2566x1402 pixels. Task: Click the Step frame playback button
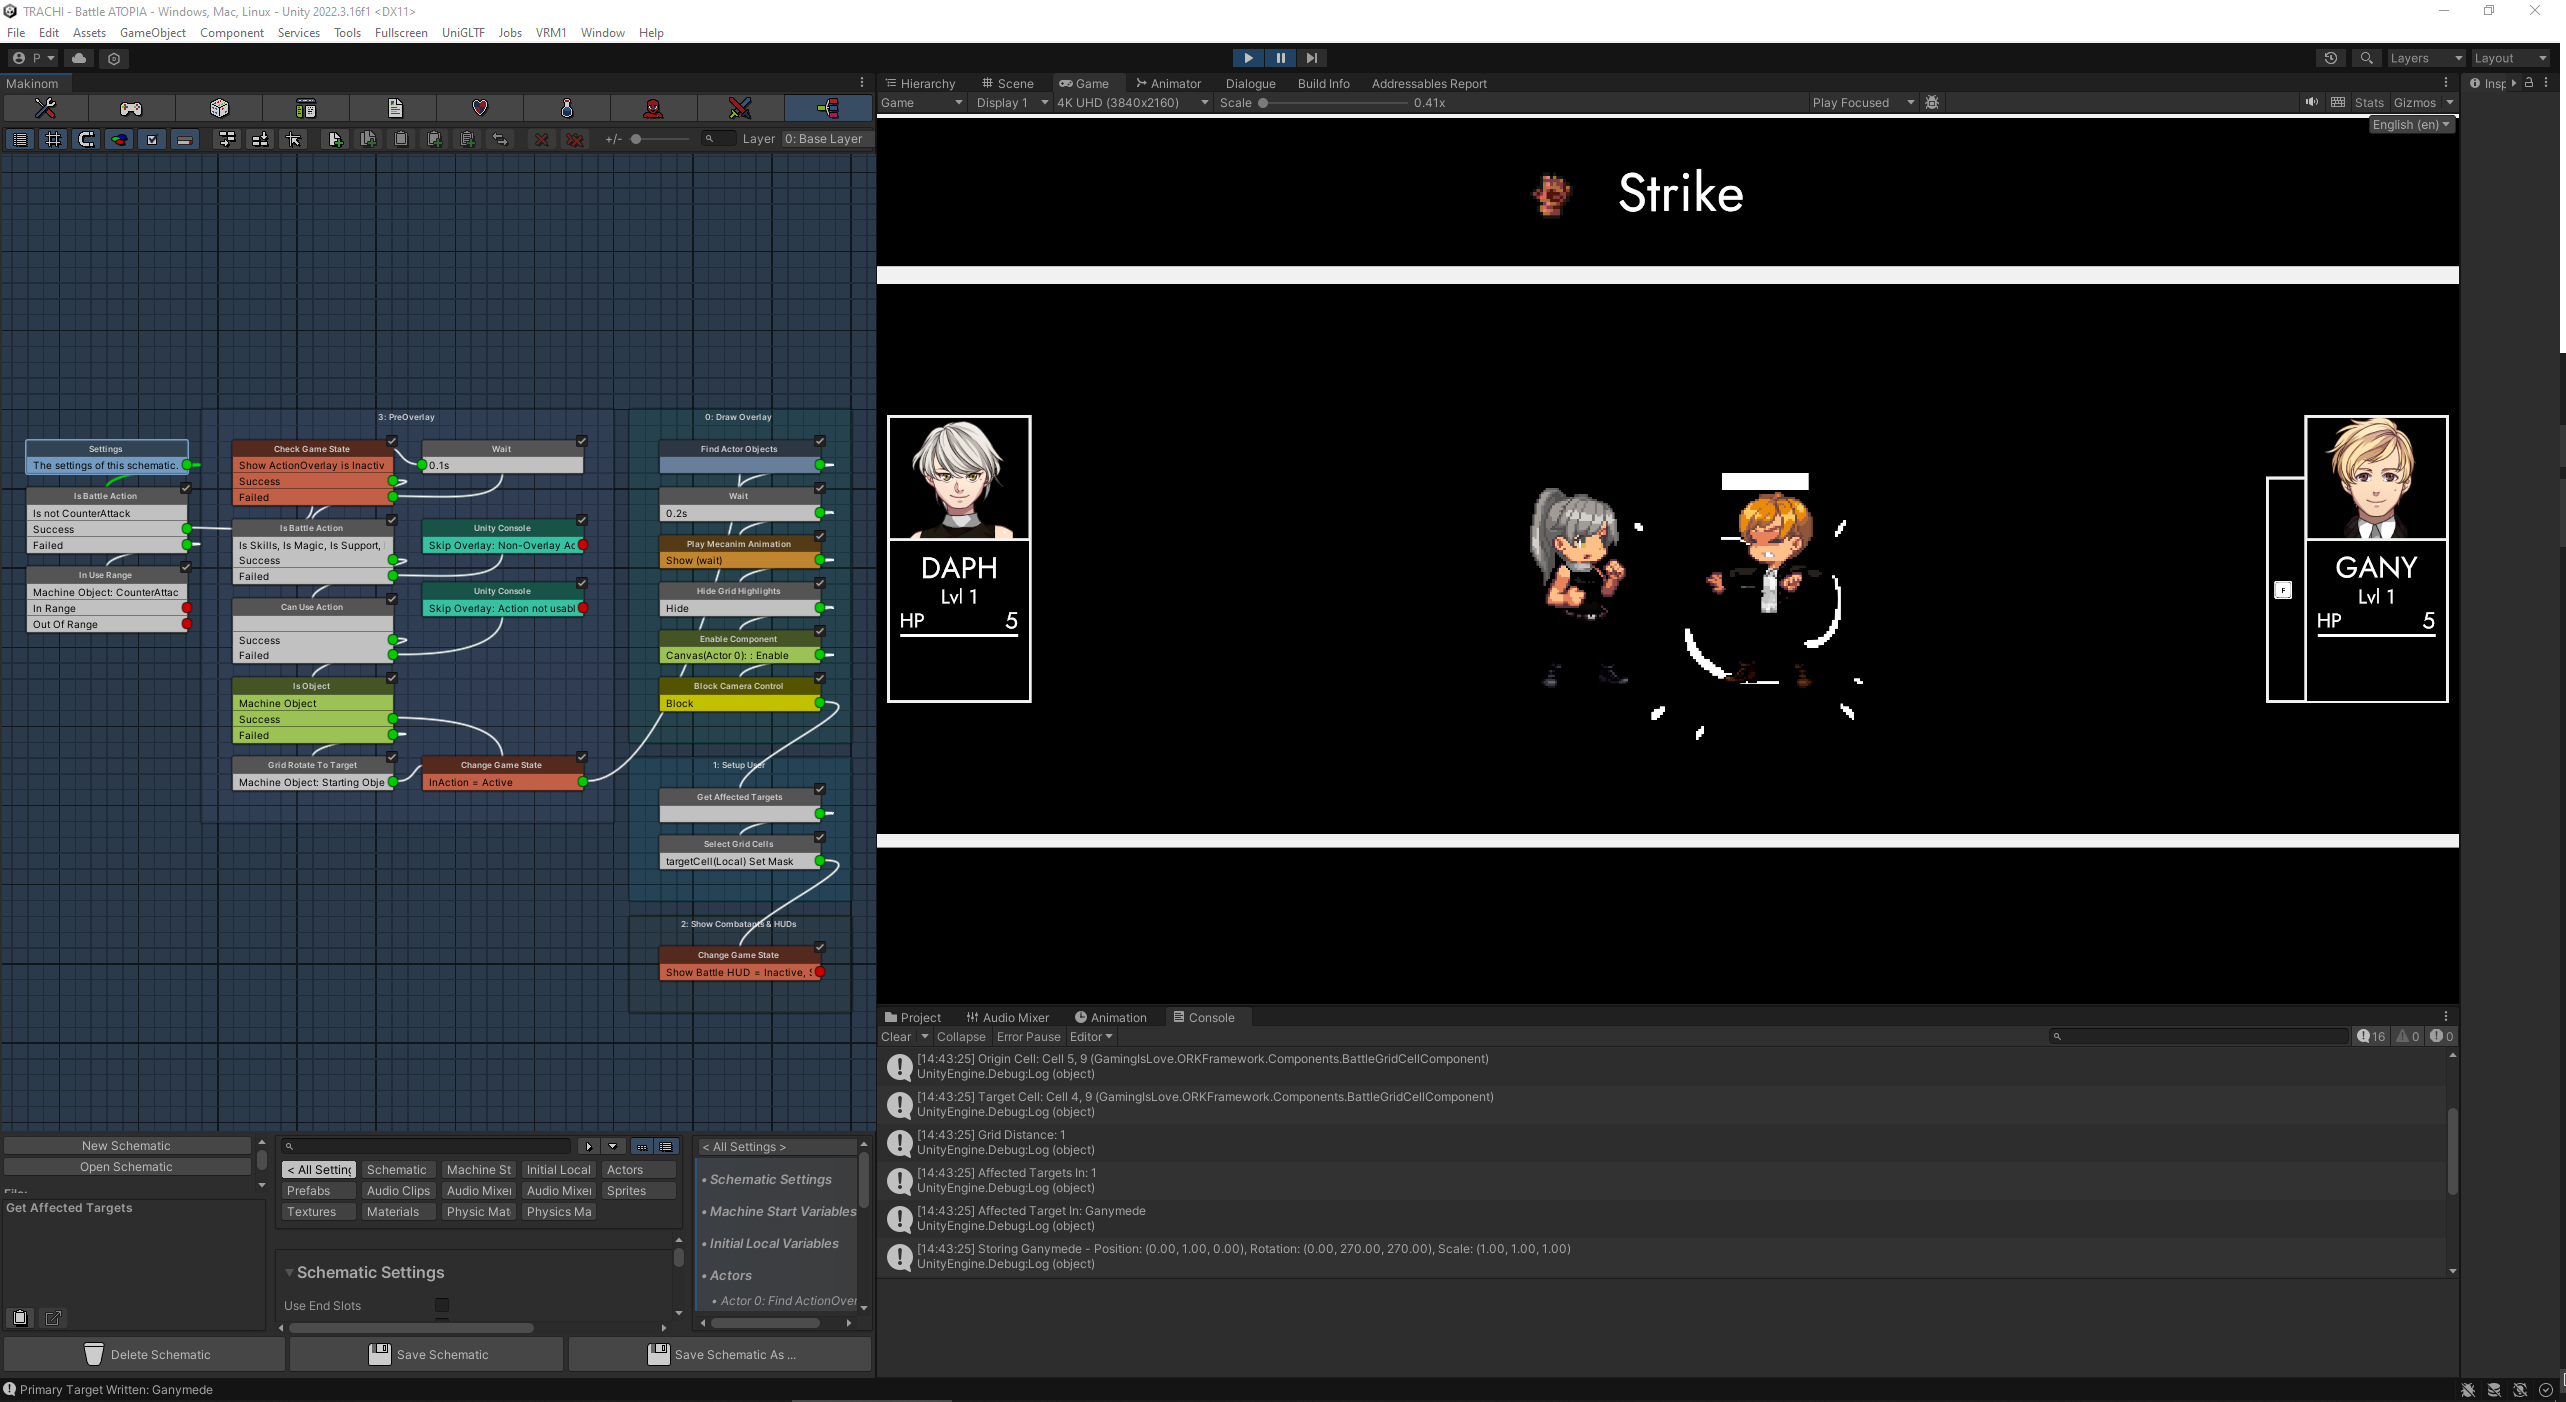point(1312,58)
